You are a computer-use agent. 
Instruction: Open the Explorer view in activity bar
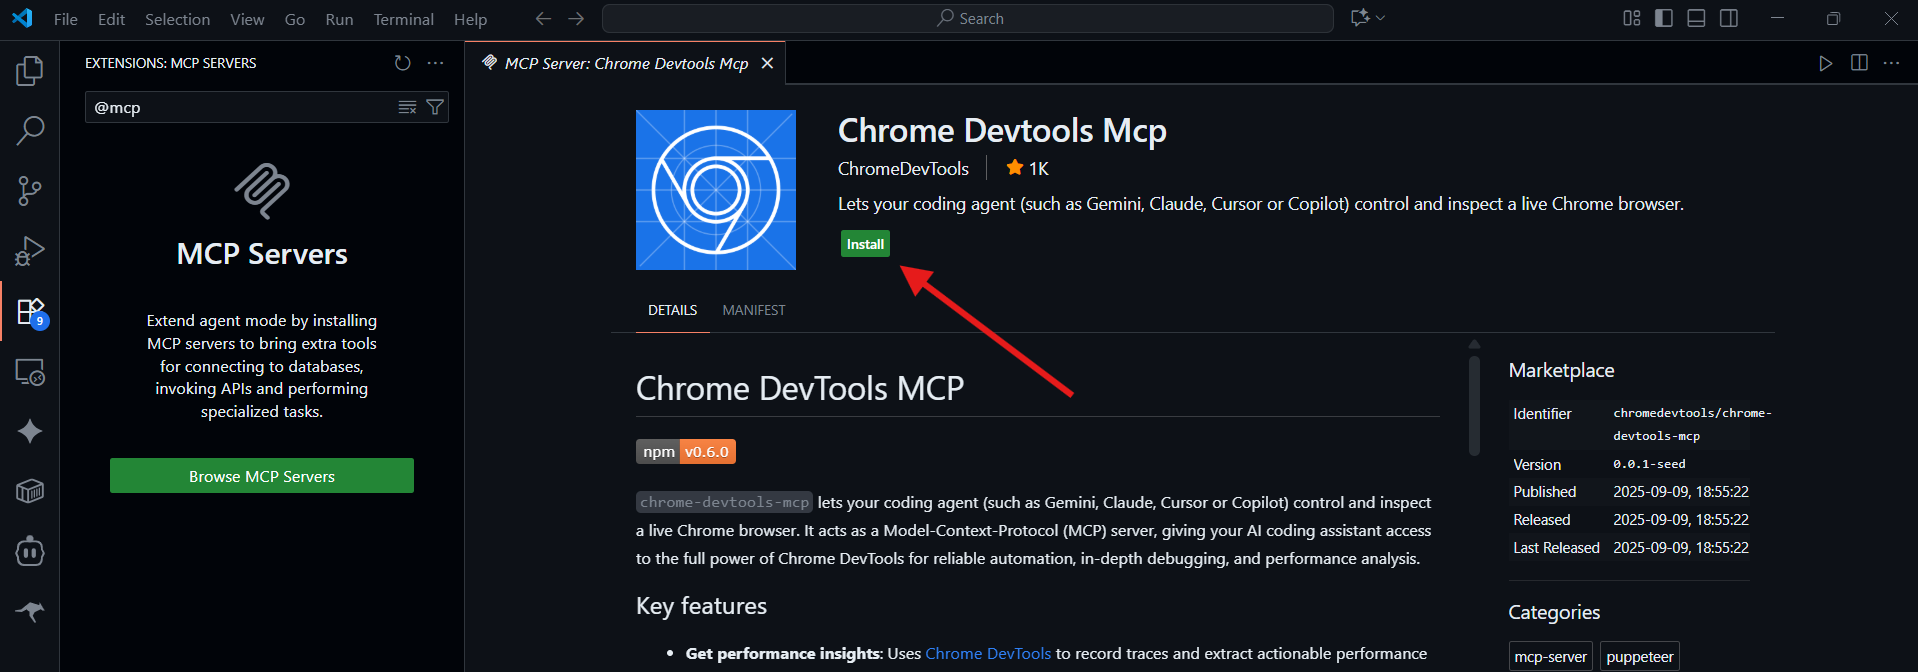[x=30, y=71]
